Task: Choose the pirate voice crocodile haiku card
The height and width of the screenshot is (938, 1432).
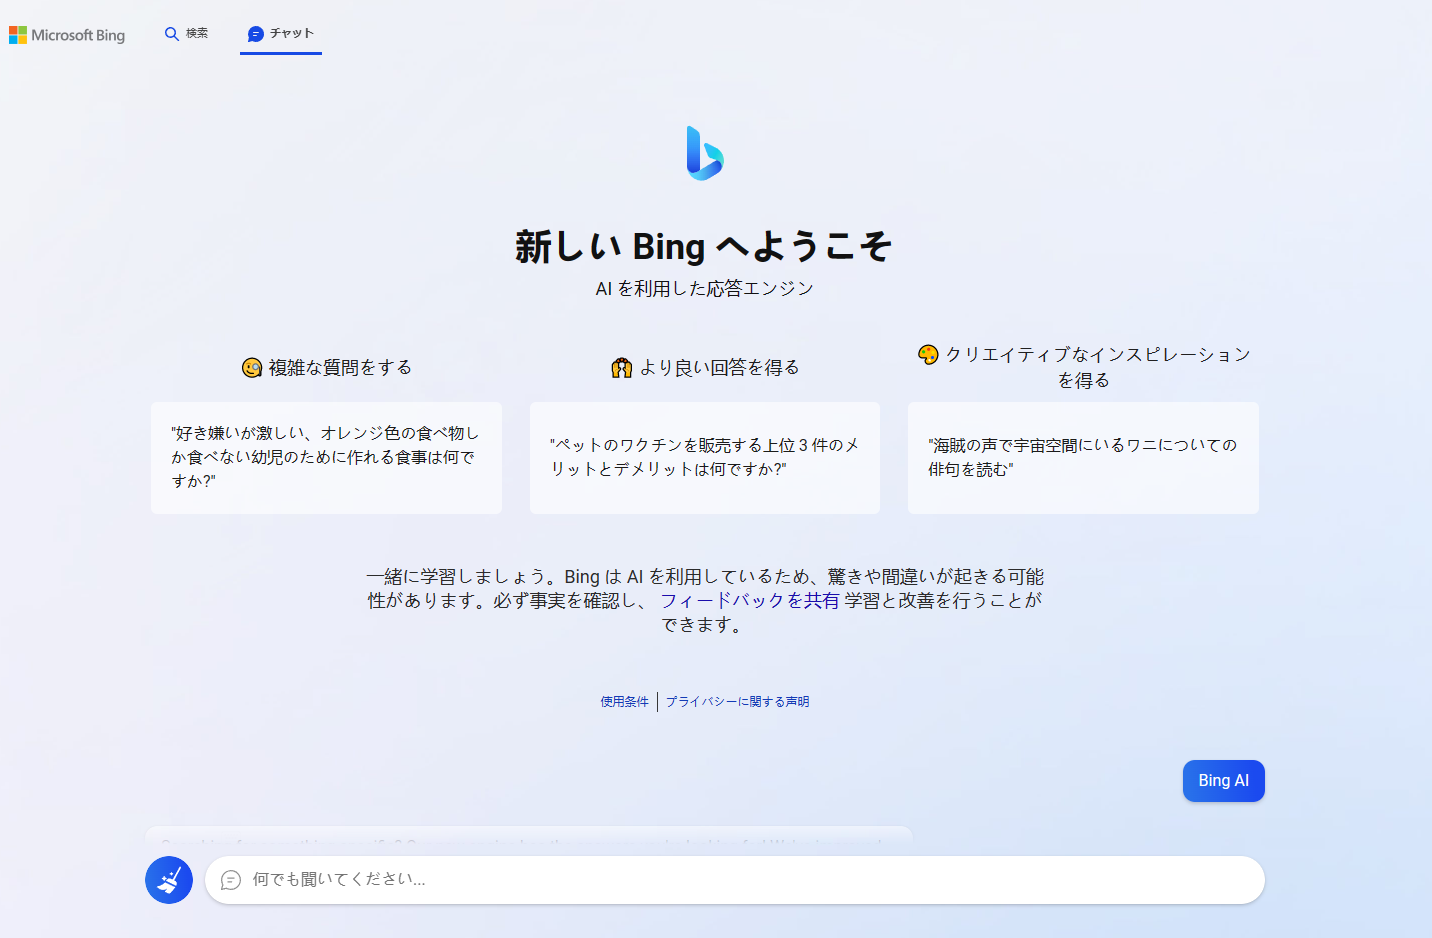Action: pos(1083,458)
